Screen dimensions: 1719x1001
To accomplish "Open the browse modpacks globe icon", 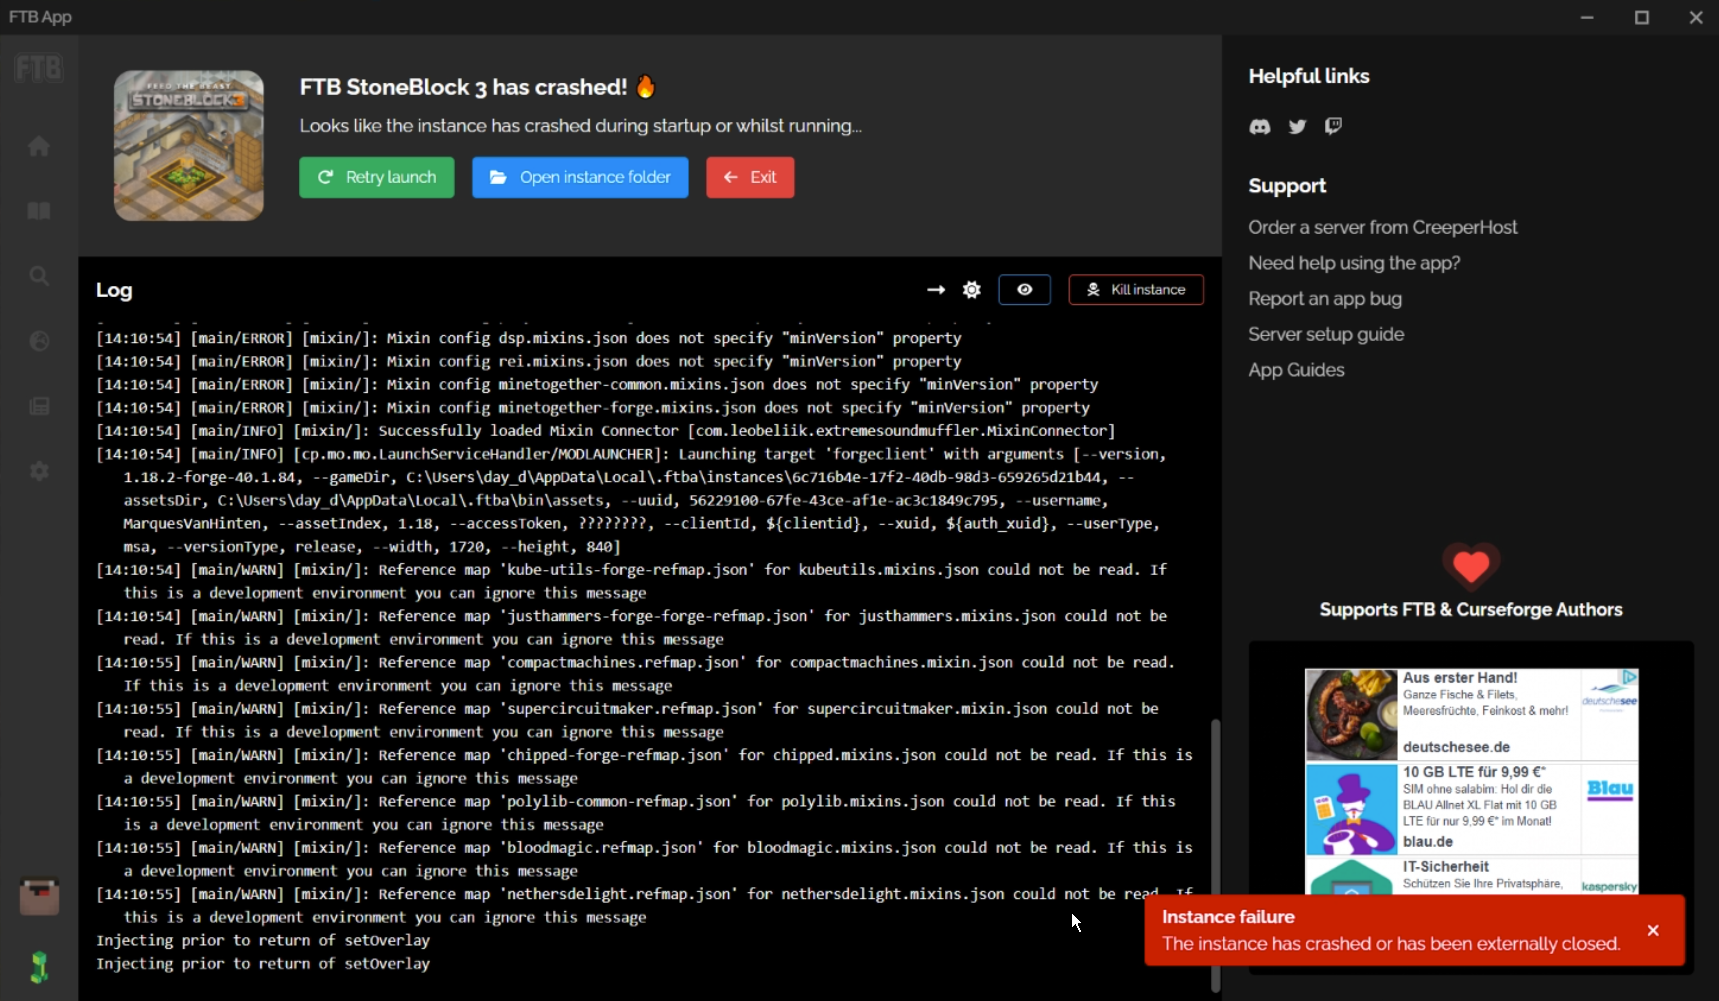I will coord(40,341).
